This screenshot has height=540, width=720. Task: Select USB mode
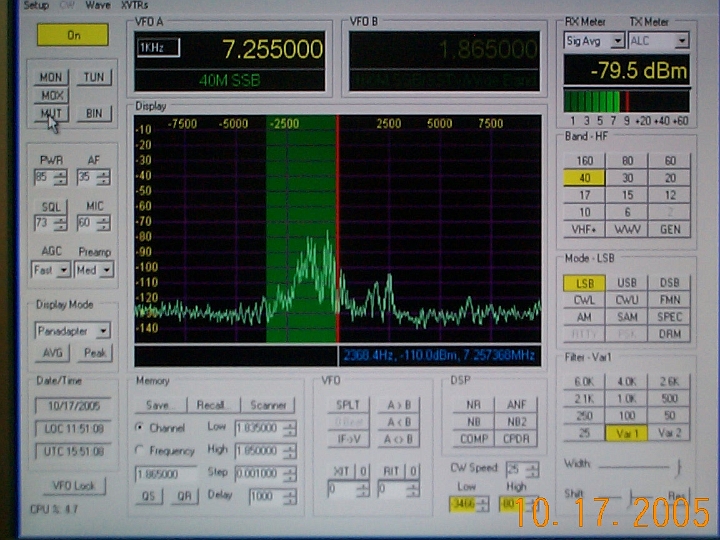tap(627, 283)
